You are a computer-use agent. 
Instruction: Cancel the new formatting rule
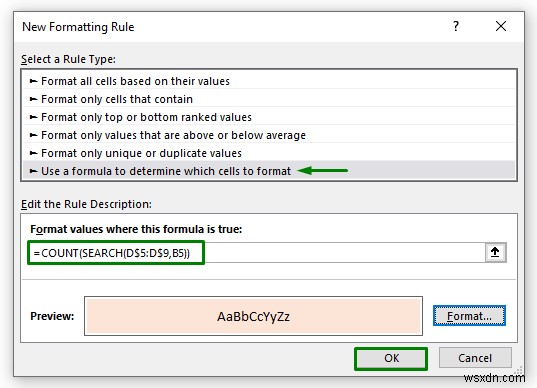475,358
